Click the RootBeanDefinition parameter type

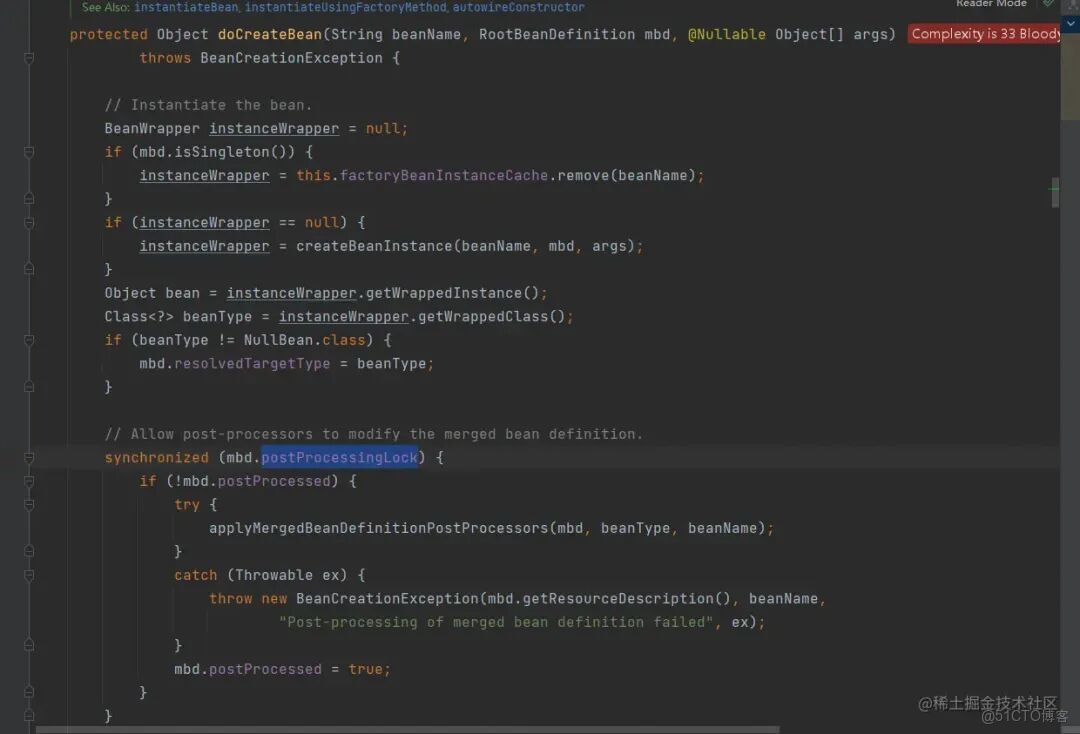(x=557, y=34)
